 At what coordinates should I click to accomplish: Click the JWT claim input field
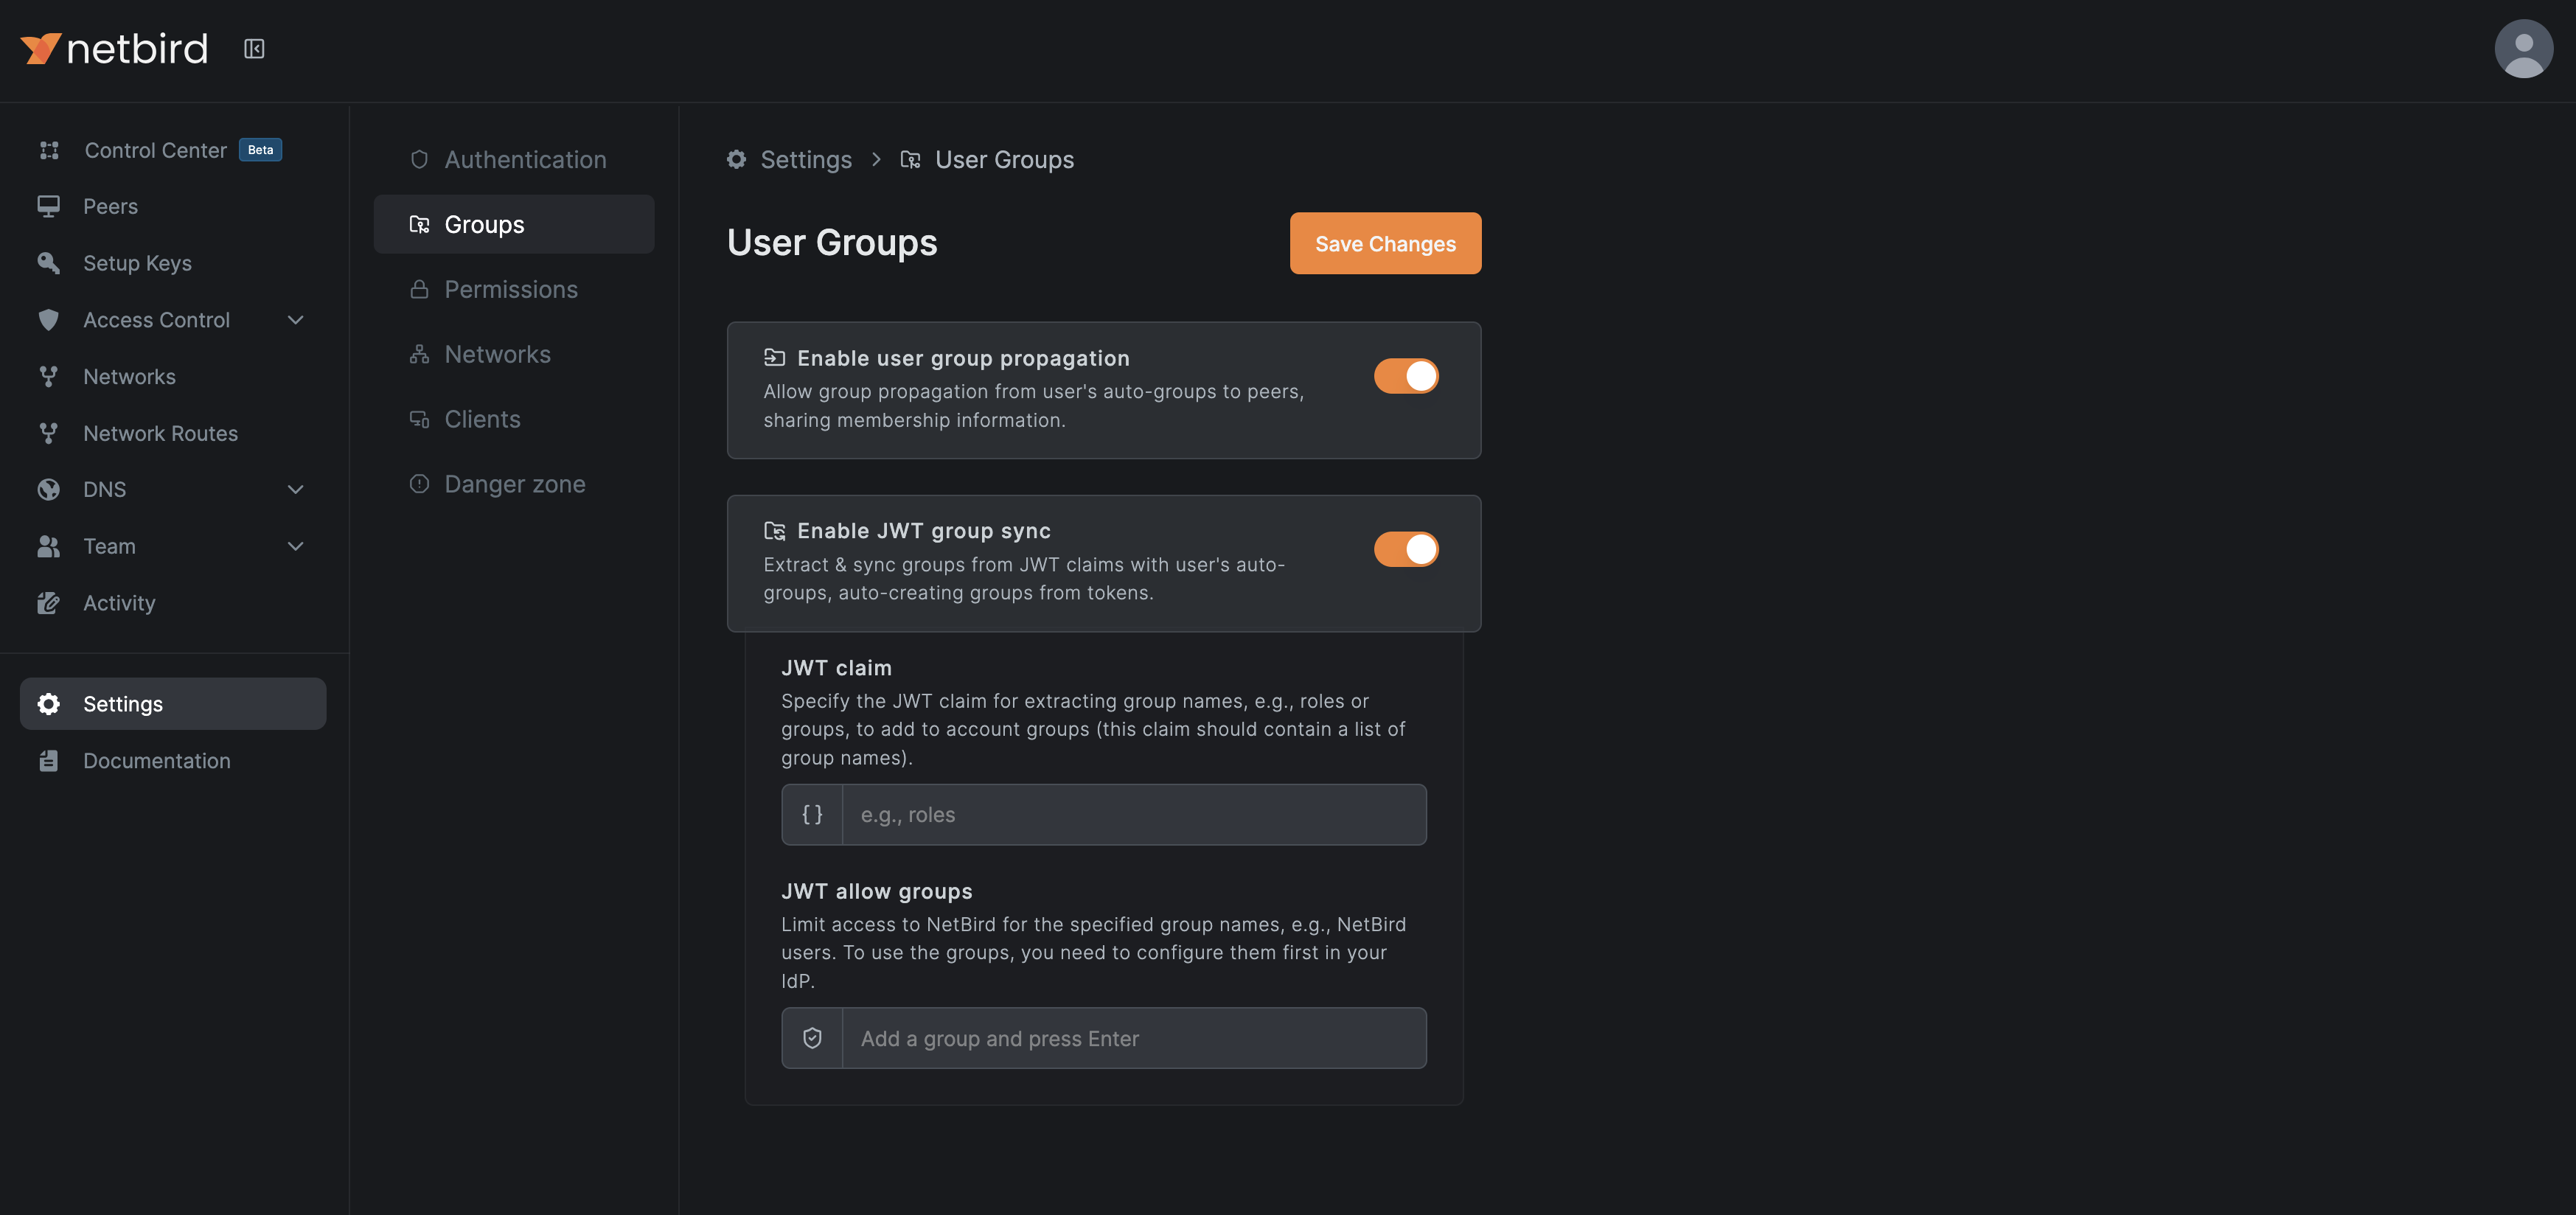point(1133,814)
